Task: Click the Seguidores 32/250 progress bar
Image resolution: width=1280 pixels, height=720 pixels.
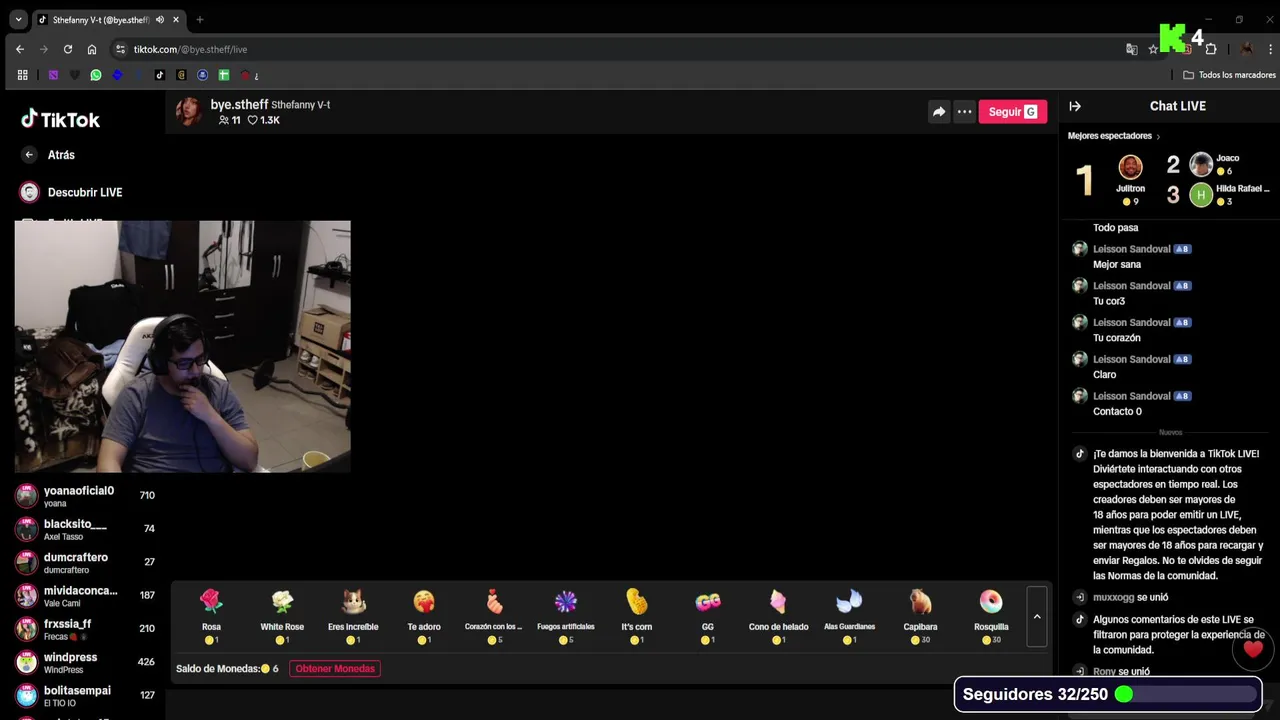Action: point(1108,694)
